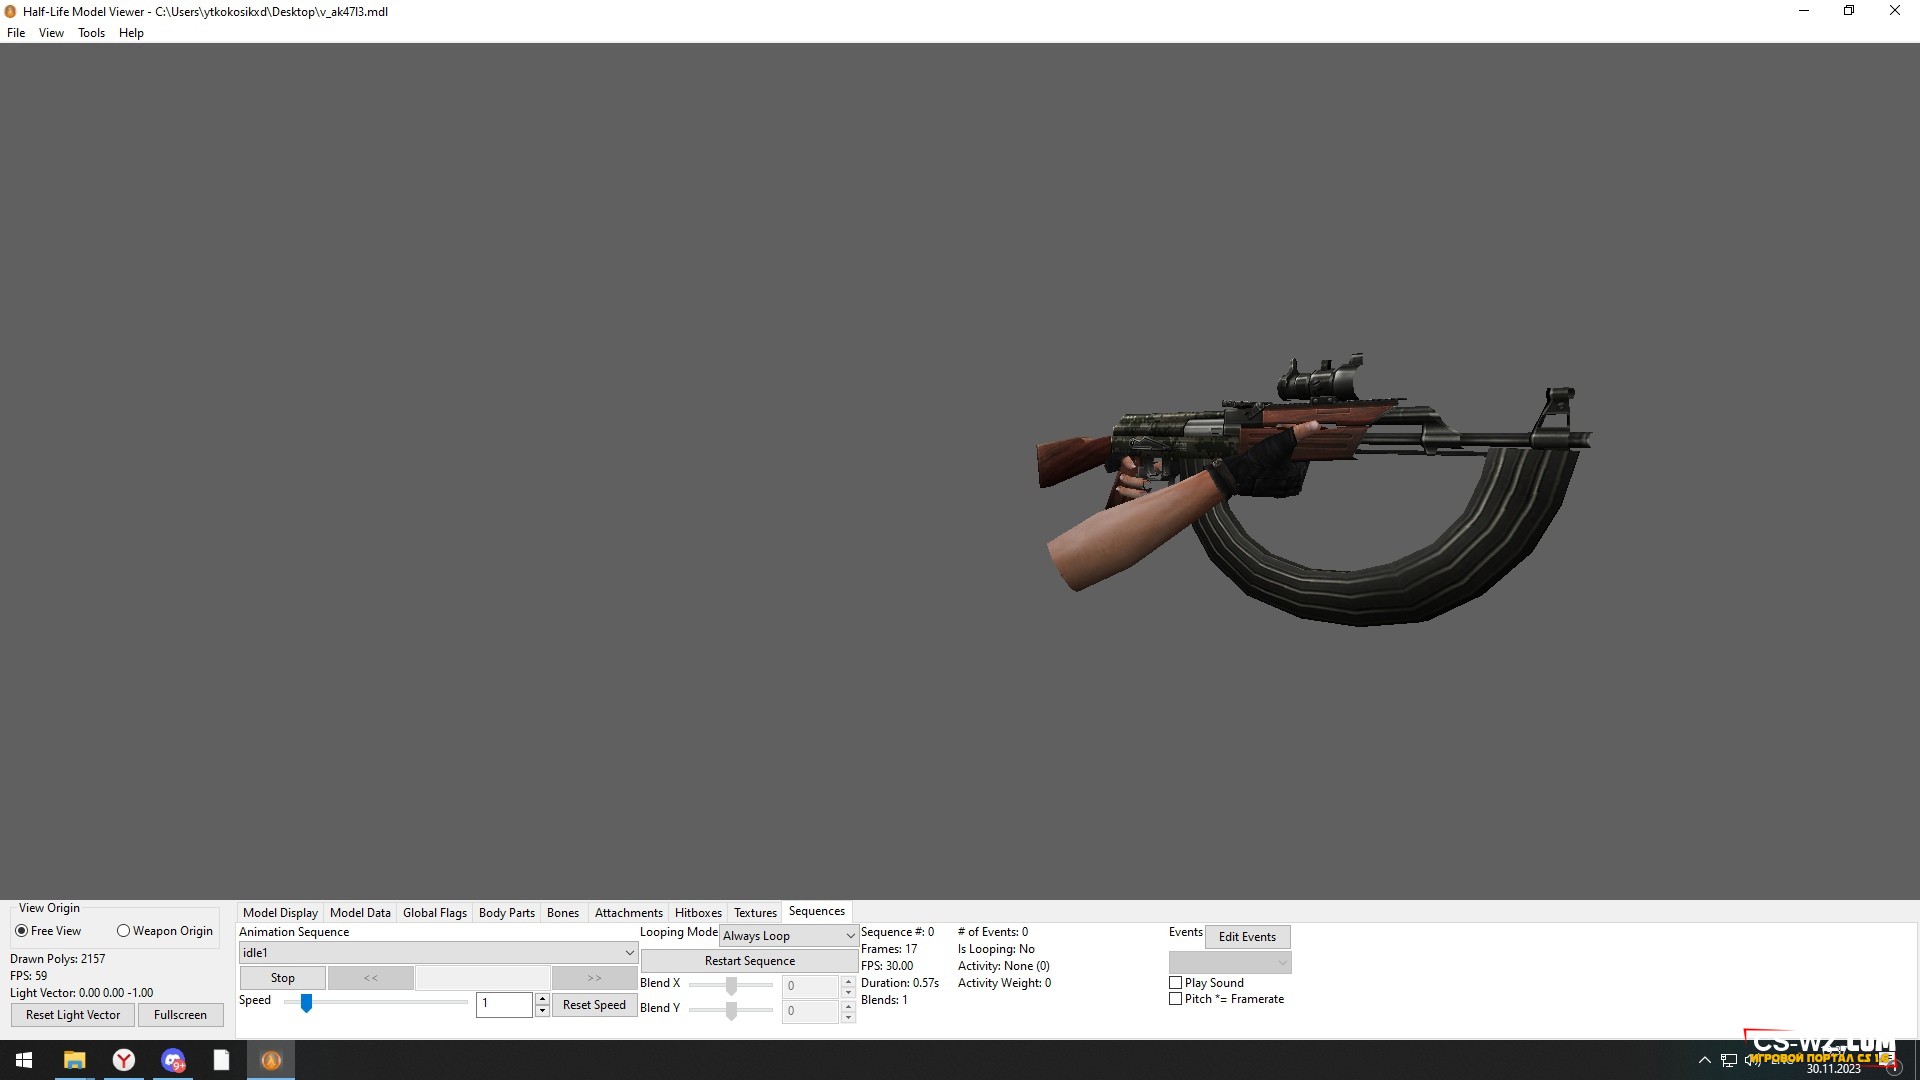The height and width of the screenshot is (1080, 1920).
Task: Switch to the Global Flags tab
Action: 435,913
